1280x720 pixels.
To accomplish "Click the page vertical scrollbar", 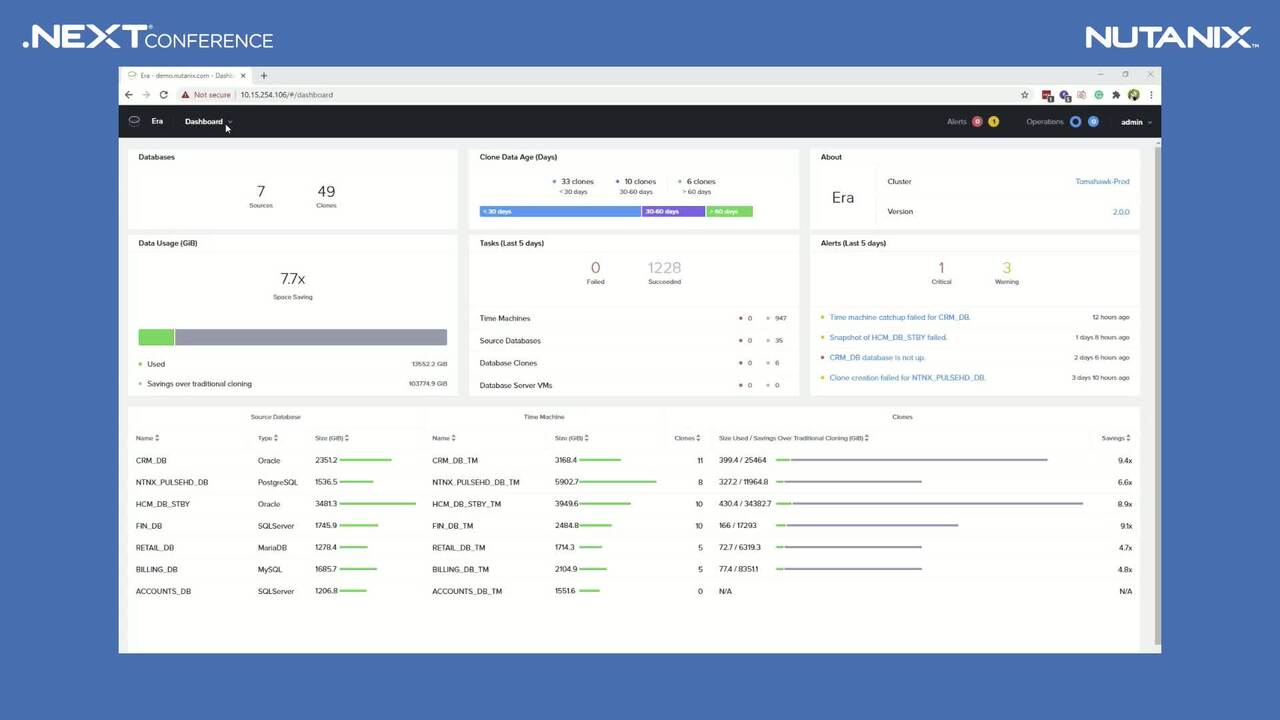I will 1157,395.
